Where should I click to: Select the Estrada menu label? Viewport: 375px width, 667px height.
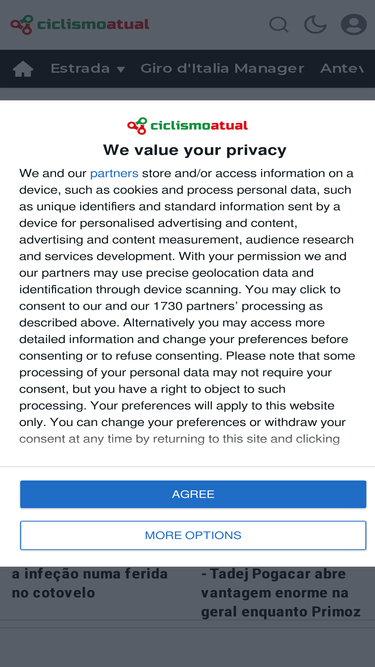coord(80,68)
